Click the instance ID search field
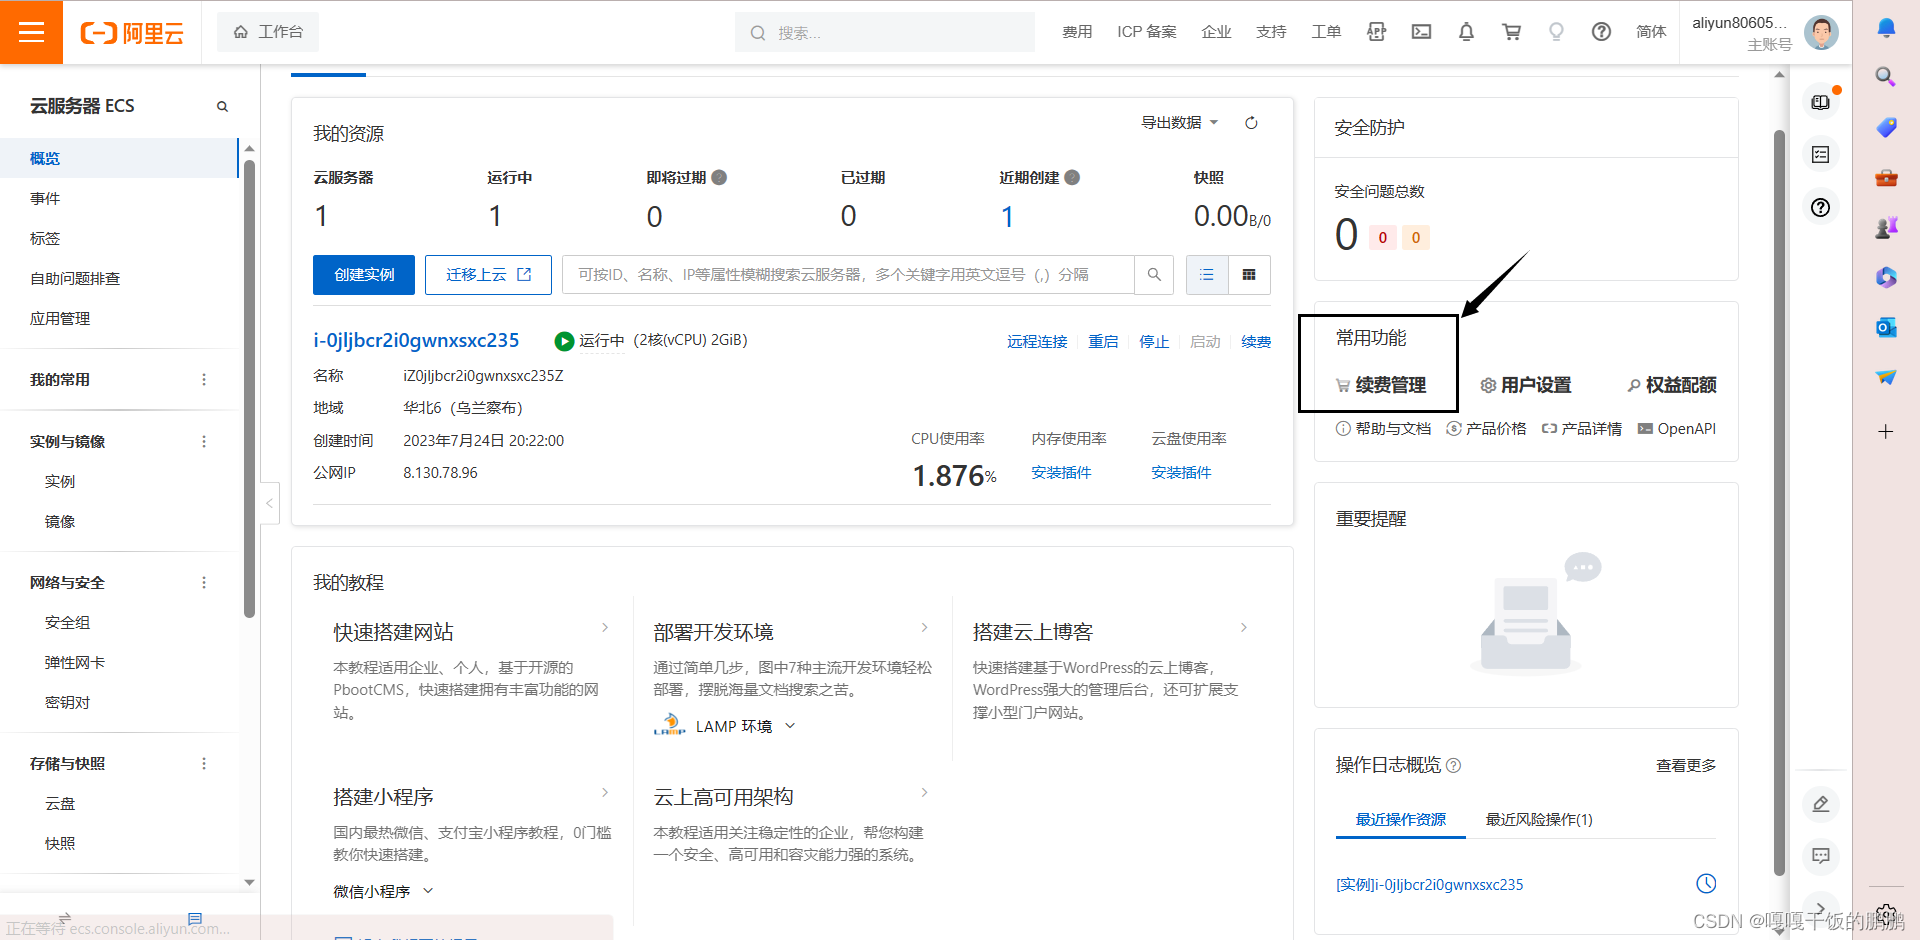 tap(848, 274)
